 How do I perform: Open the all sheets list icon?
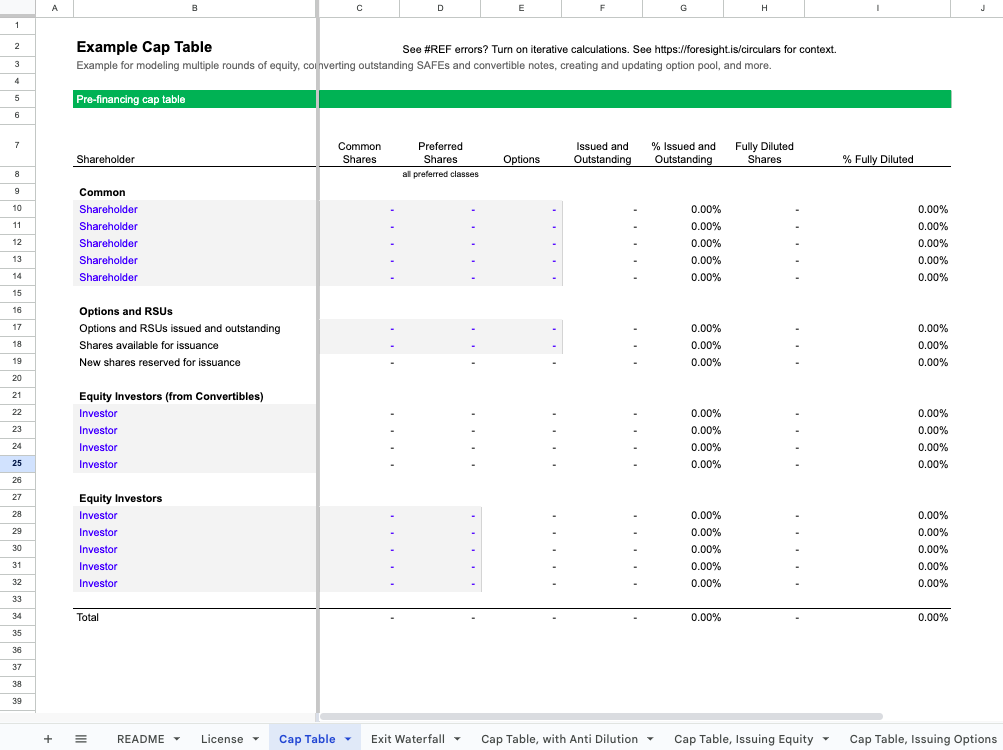tap(81, 739)
